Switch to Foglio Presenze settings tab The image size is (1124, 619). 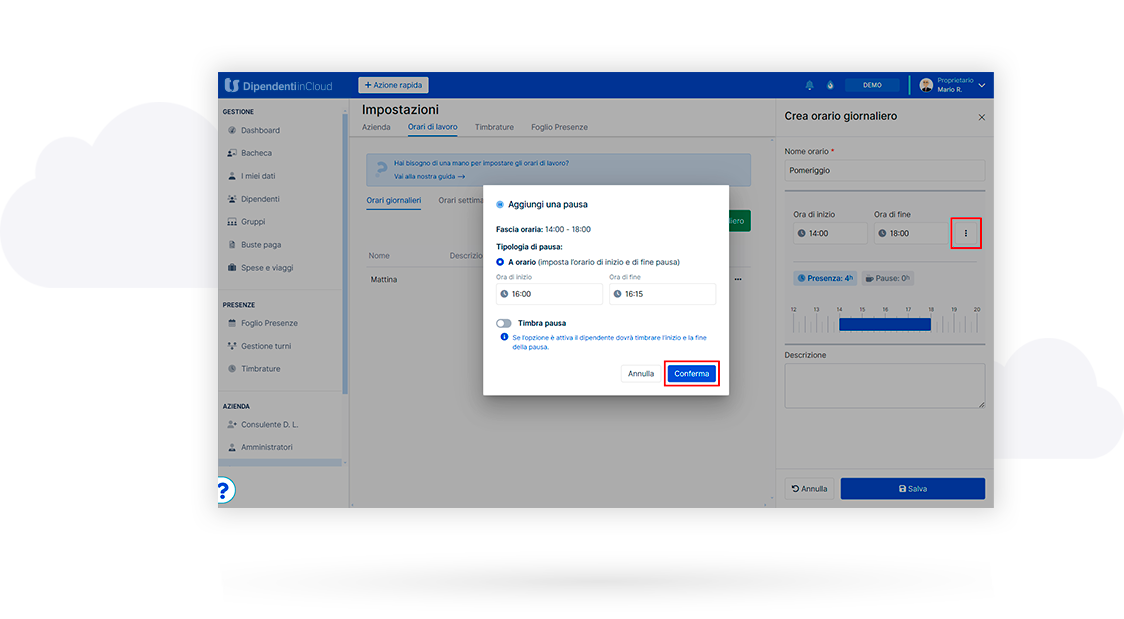point(559,128)
